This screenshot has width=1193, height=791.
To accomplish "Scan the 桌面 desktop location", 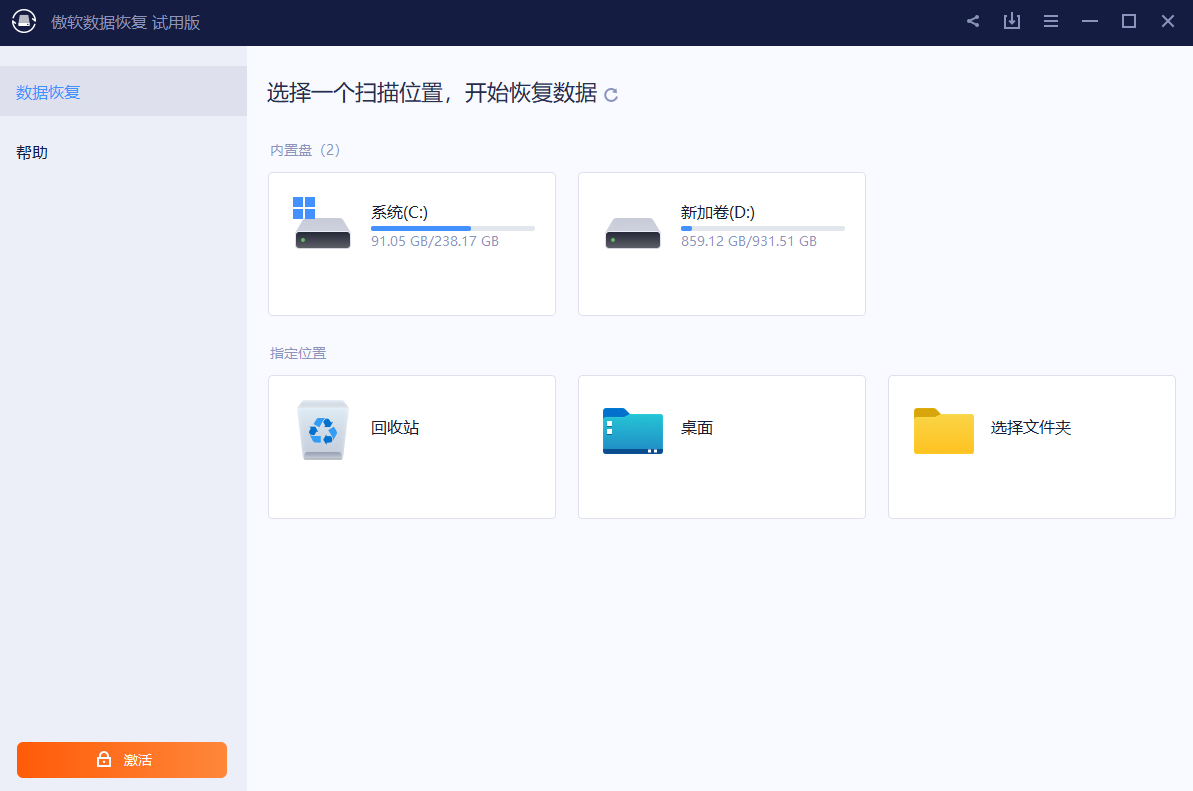I will pyautogui.click(x=632, y=429).
